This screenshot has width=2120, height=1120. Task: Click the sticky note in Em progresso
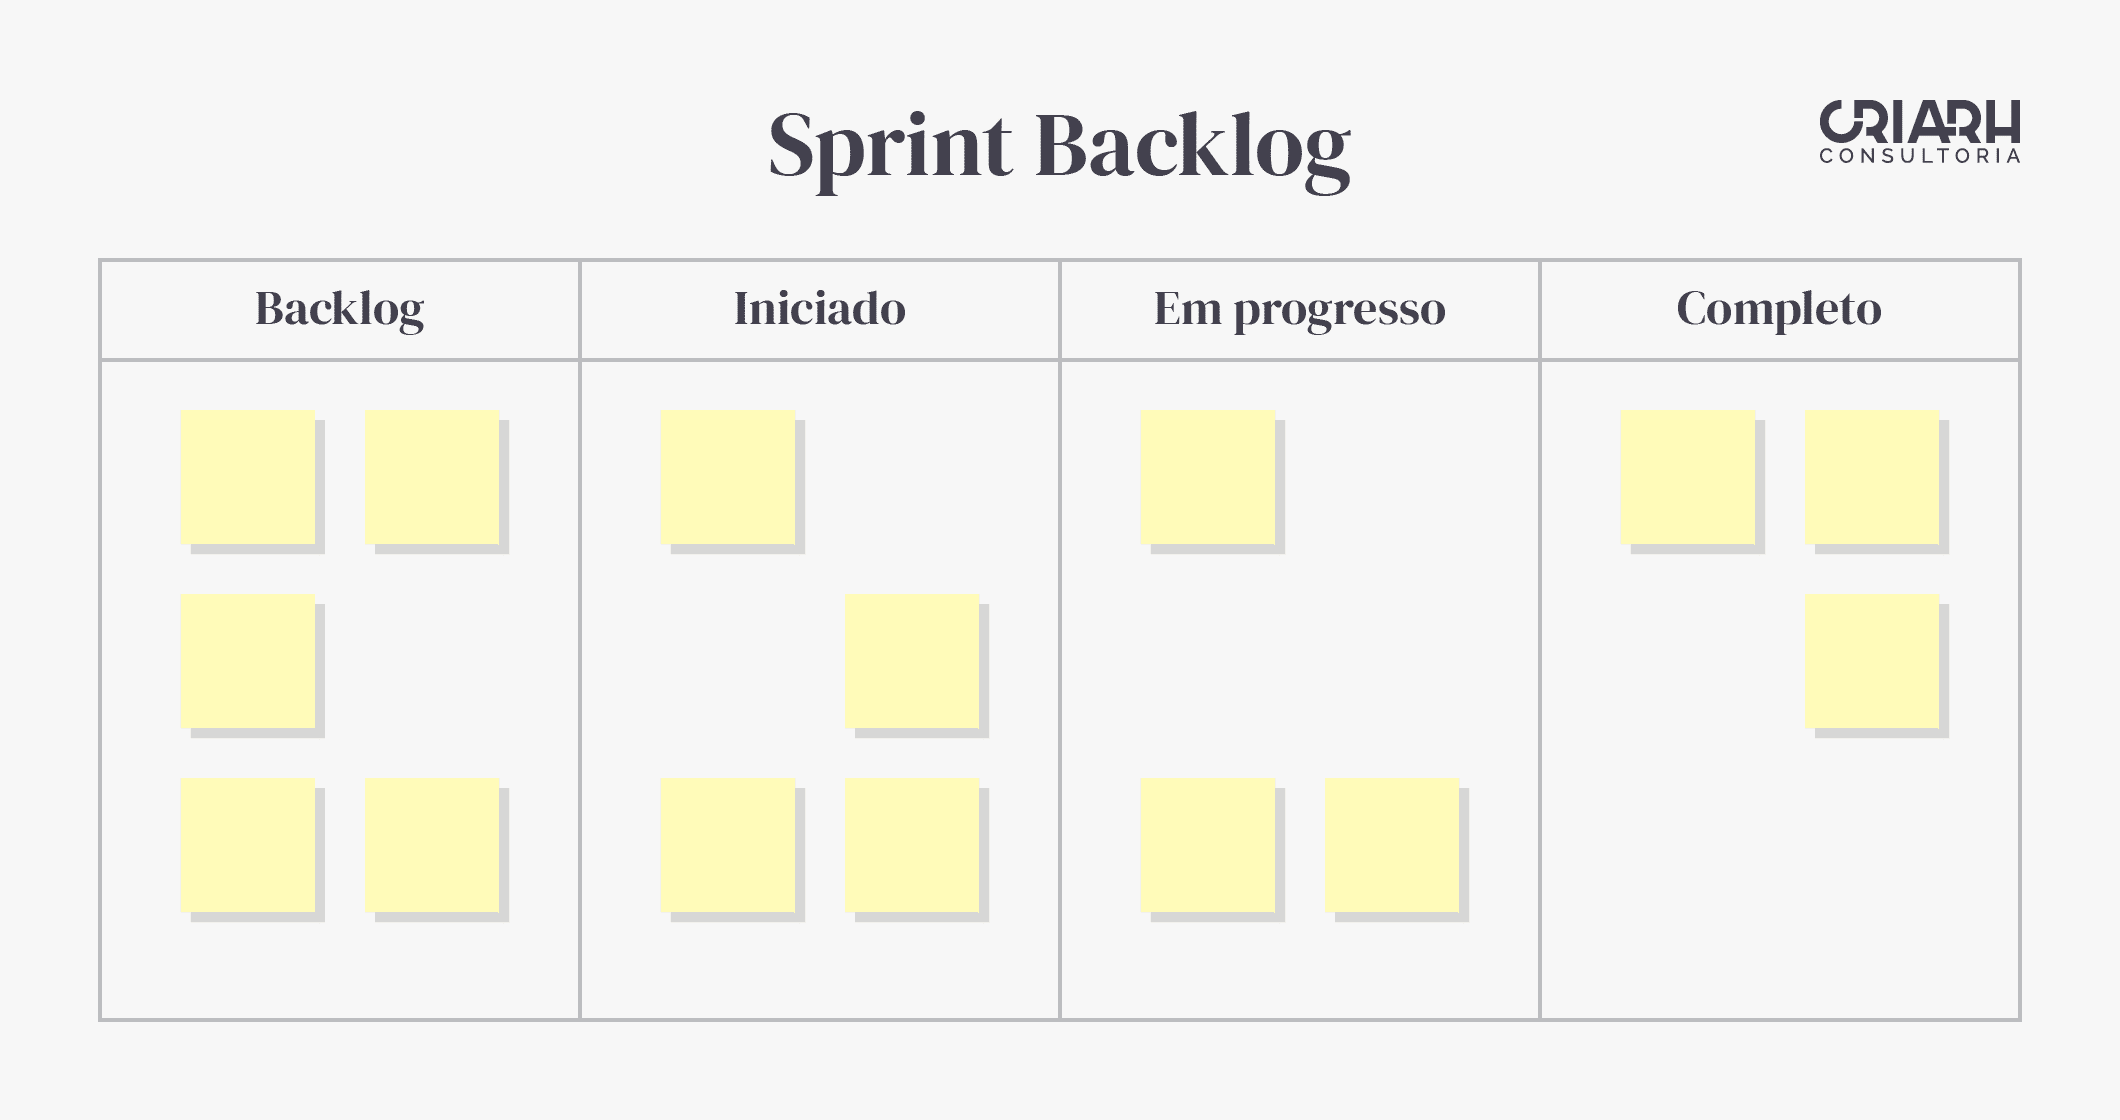click(1207, 478)
